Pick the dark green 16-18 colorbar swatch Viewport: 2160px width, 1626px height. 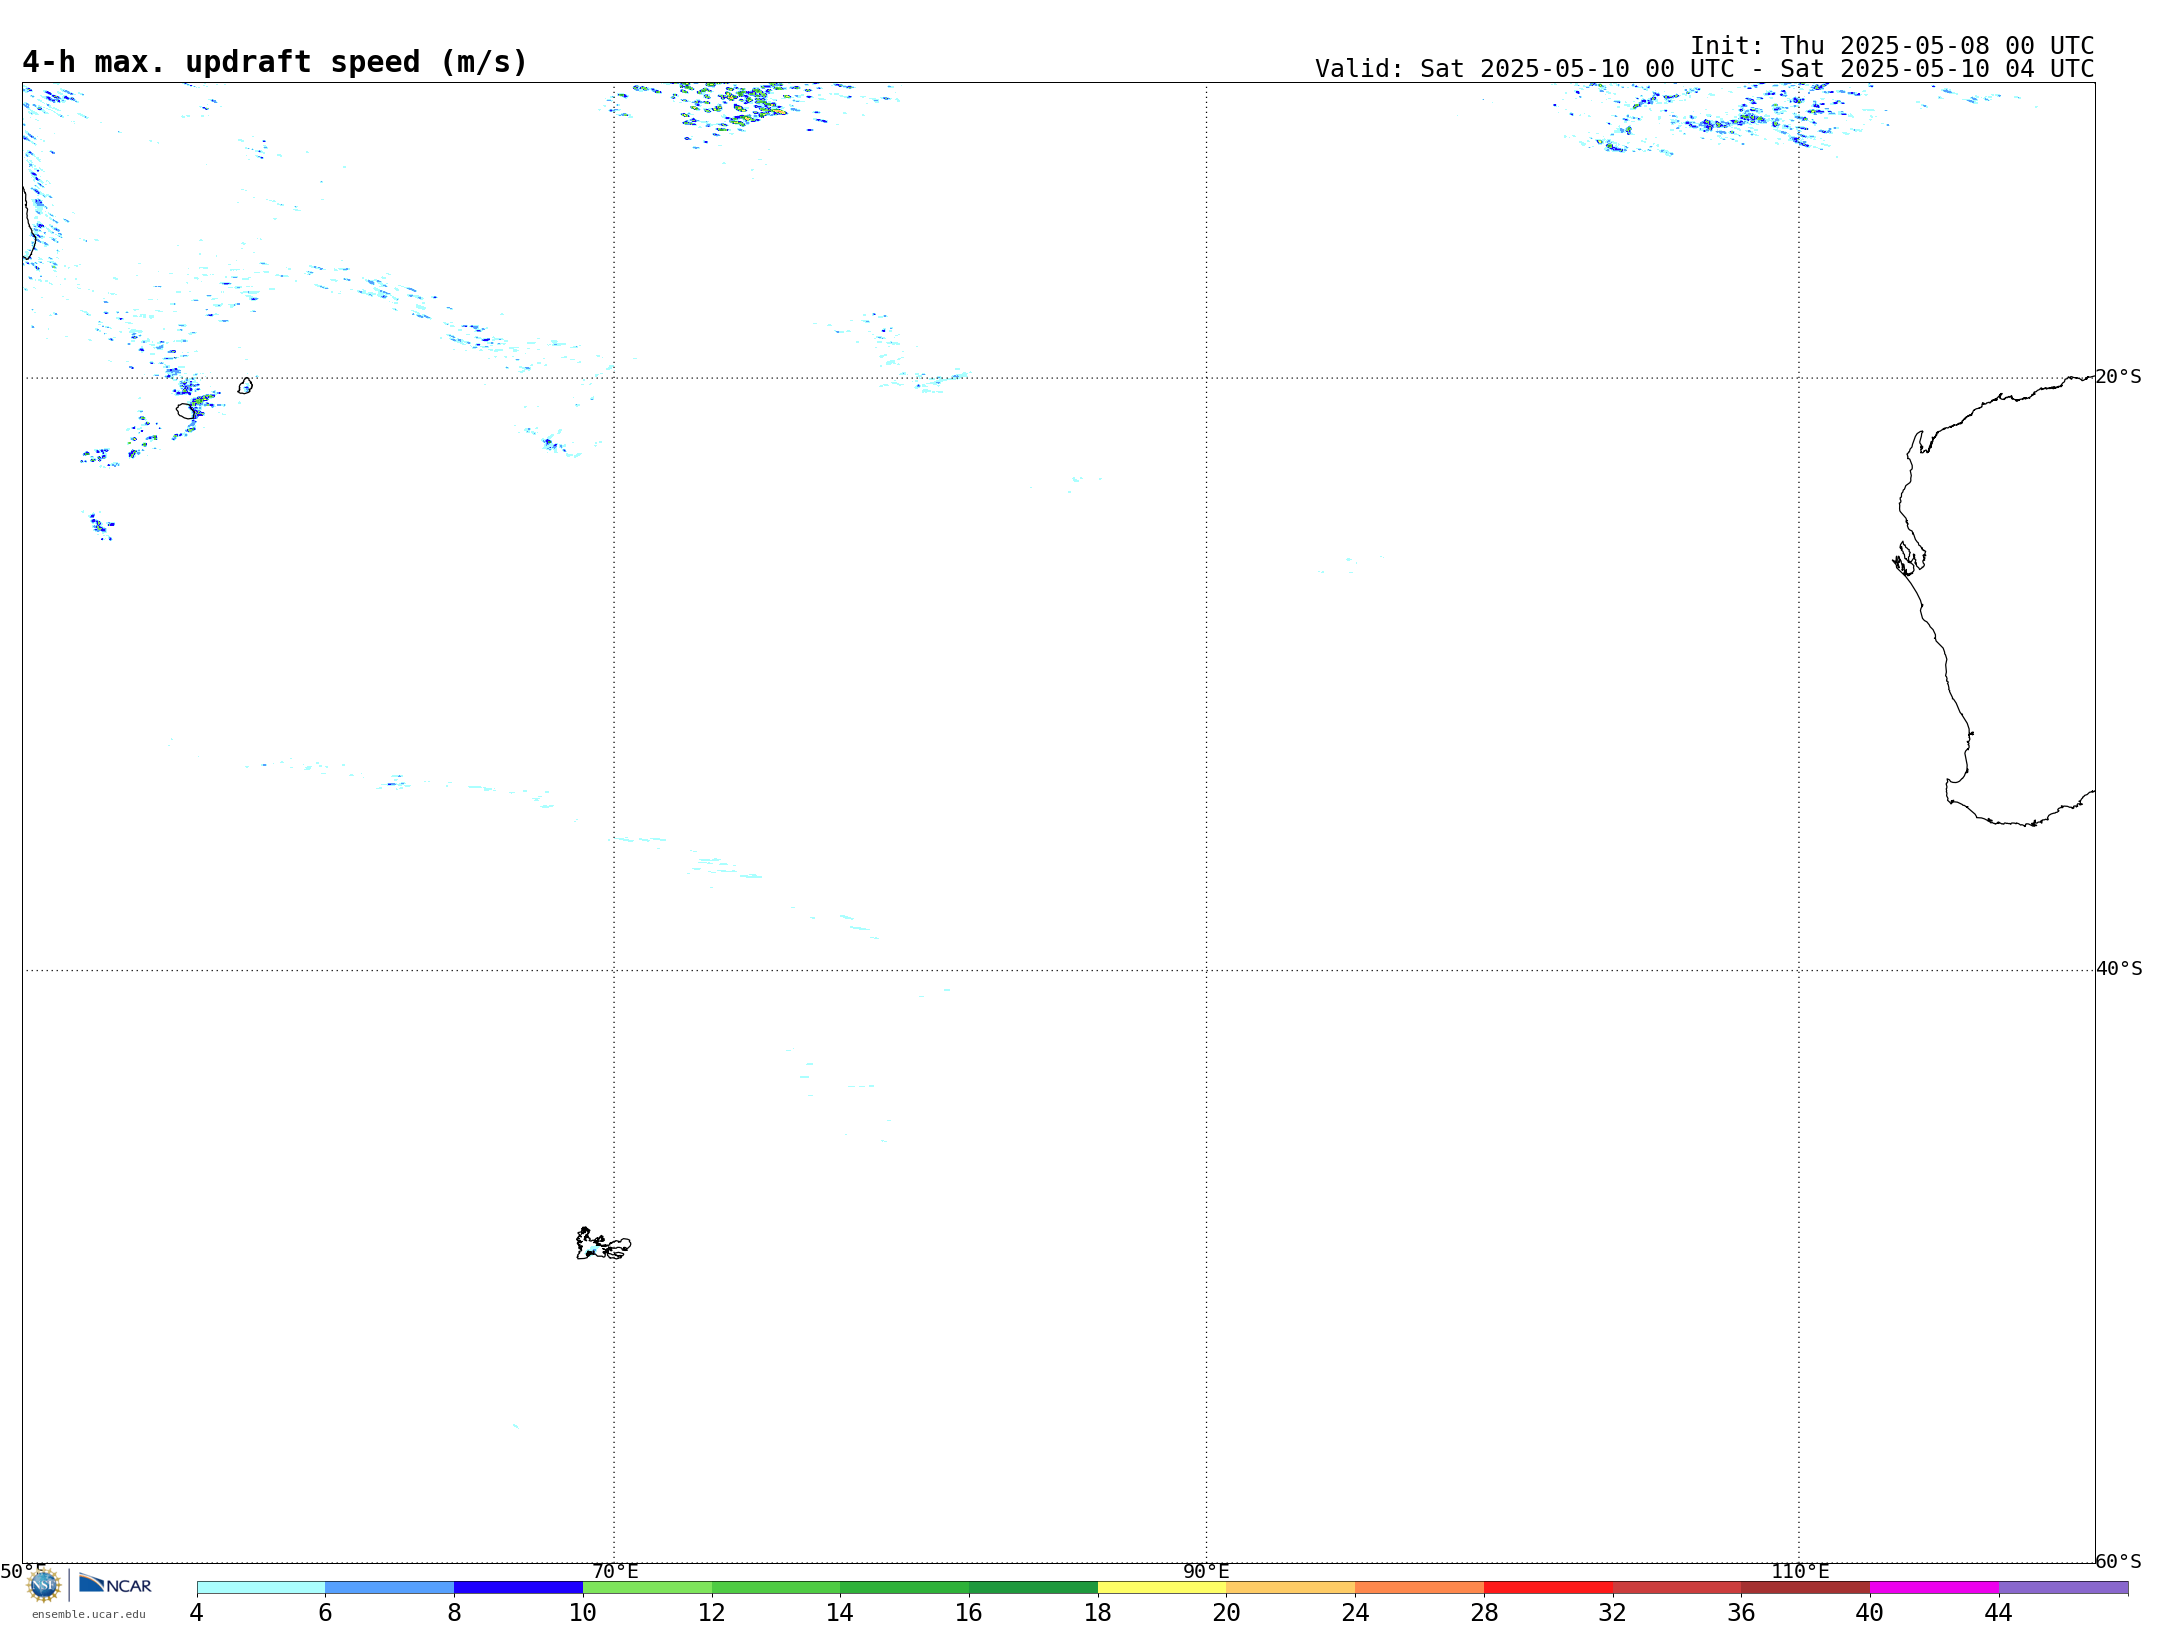tap(1034, 1588)
